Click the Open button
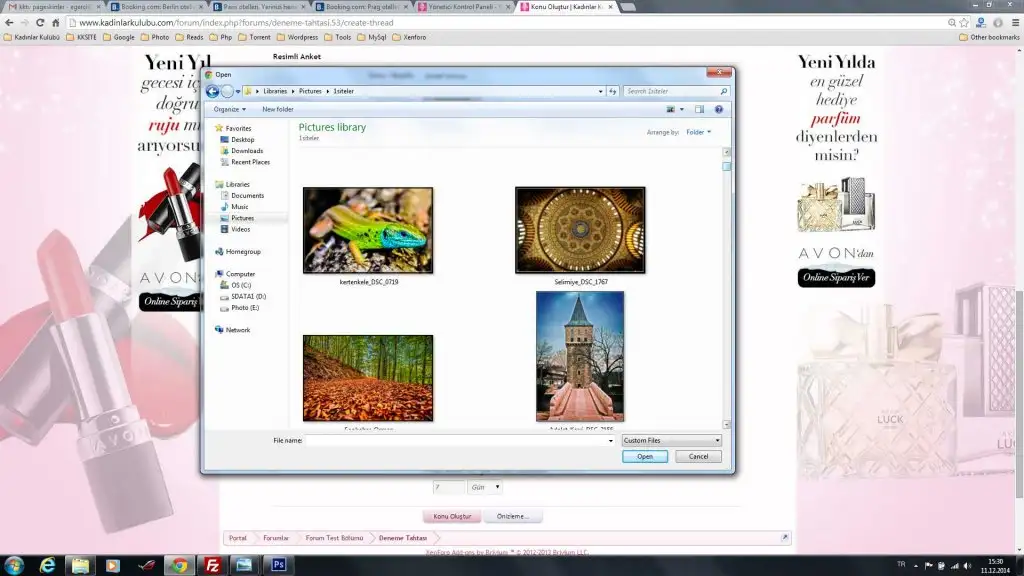The width and height of the screenshot is (1024, 576). [645, 456]
